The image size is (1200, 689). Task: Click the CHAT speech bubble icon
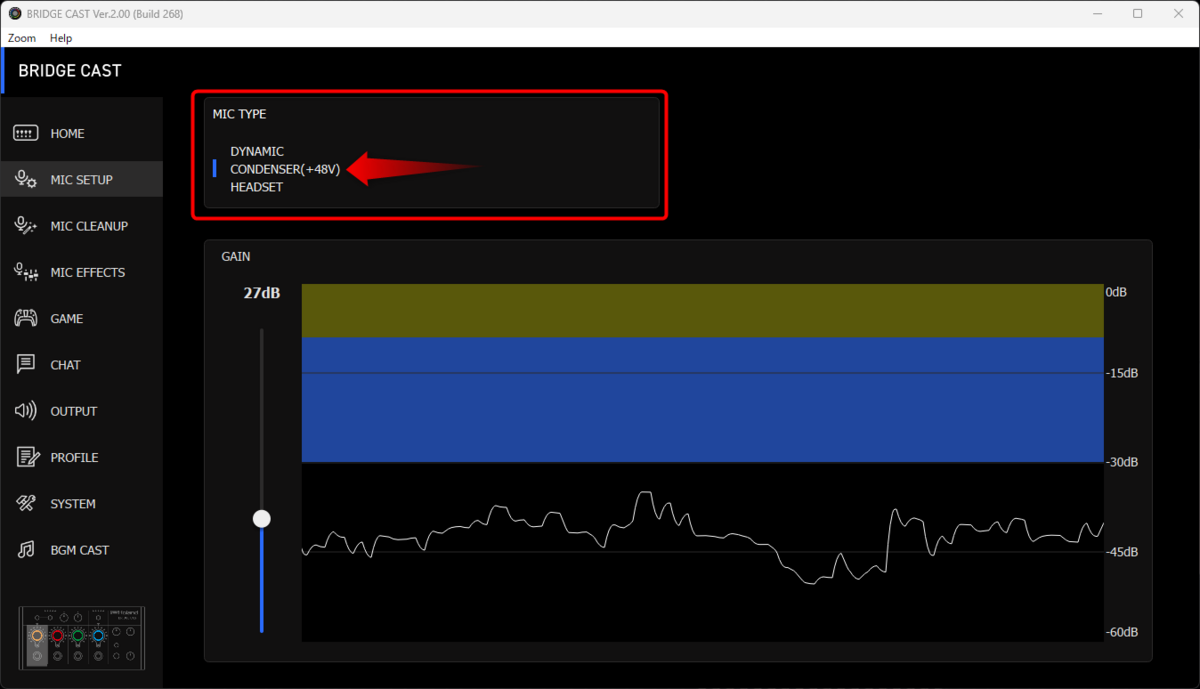(26, 364)
